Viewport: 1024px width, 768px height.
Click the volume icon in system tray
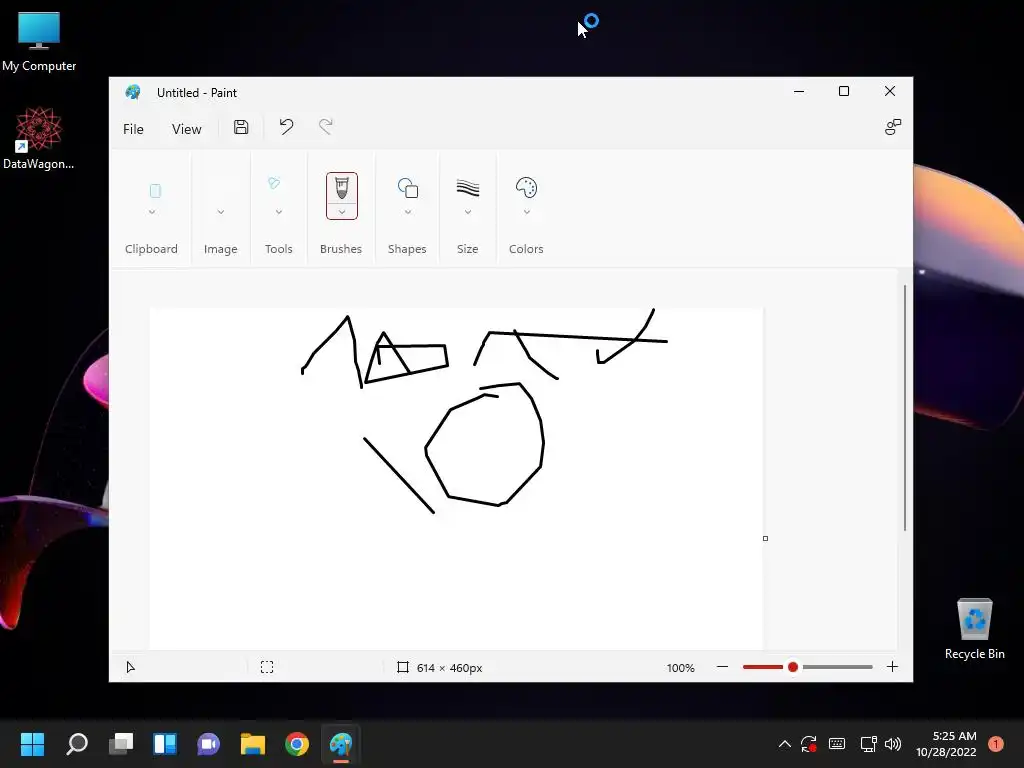click(x=893, y=744)
